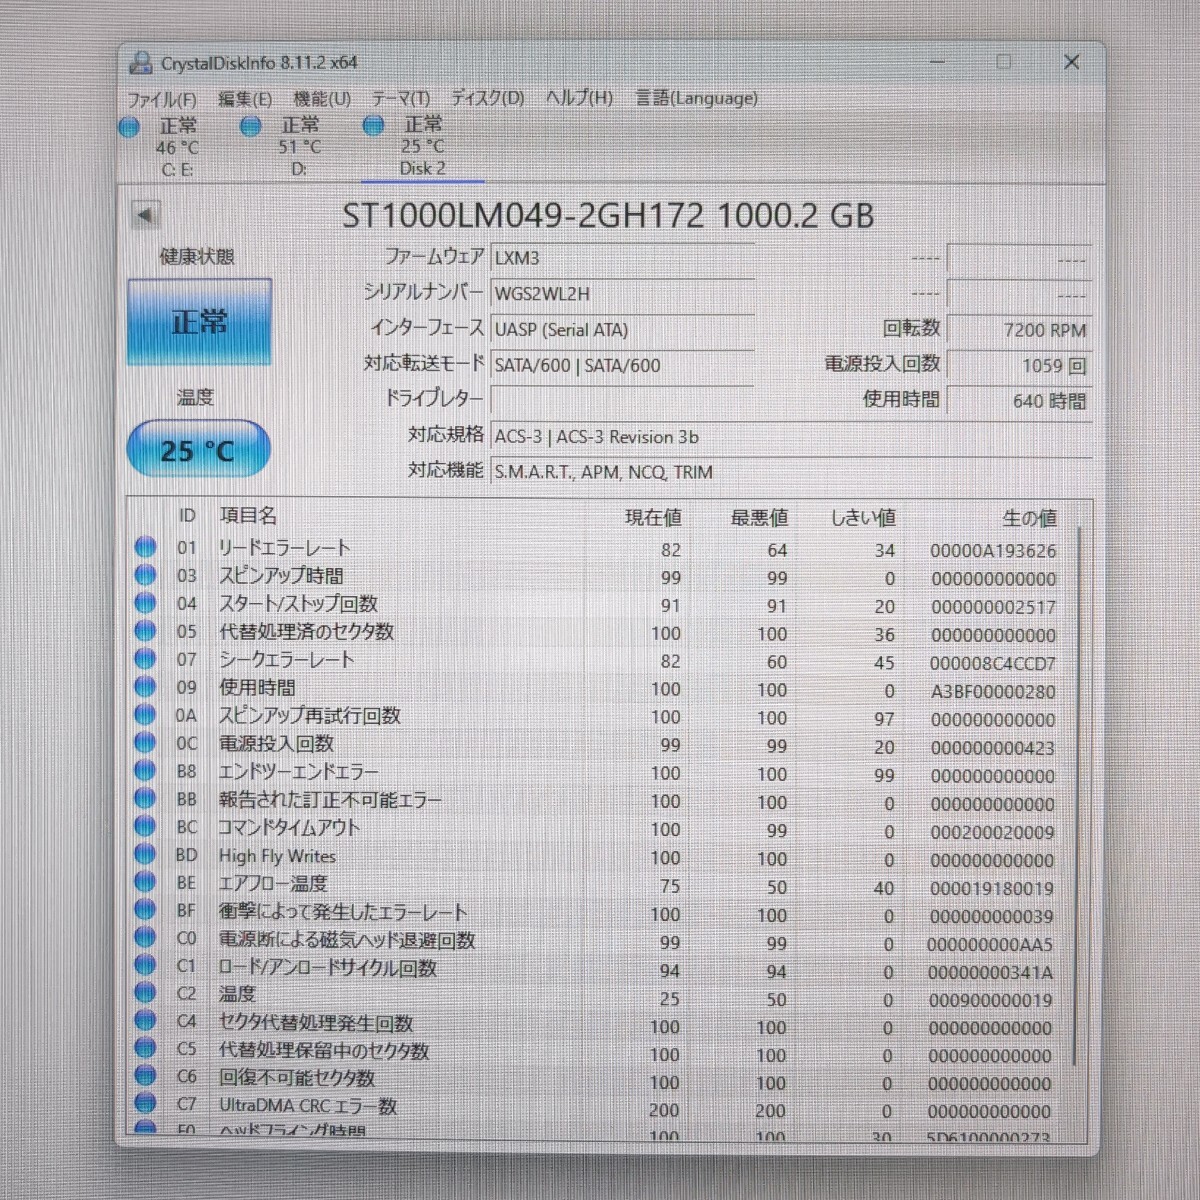Image resolution: width=1200 pixels, height=1200 pixels.
Task: Click the 対応規格 field ACS-3 Revision 3b
Action: (x=790, y=436)
